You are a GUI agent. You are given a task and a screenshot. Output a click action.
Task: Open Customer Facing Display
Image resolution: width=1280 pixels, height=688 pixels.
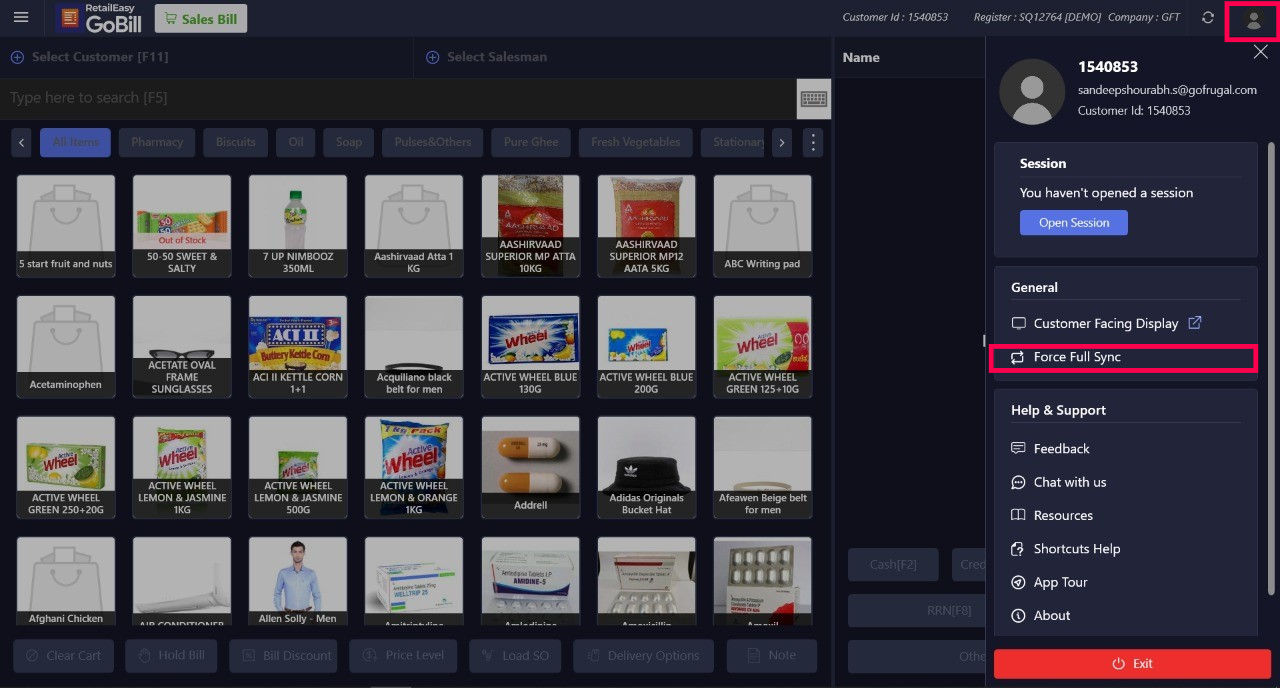[x=1106, y=323]
